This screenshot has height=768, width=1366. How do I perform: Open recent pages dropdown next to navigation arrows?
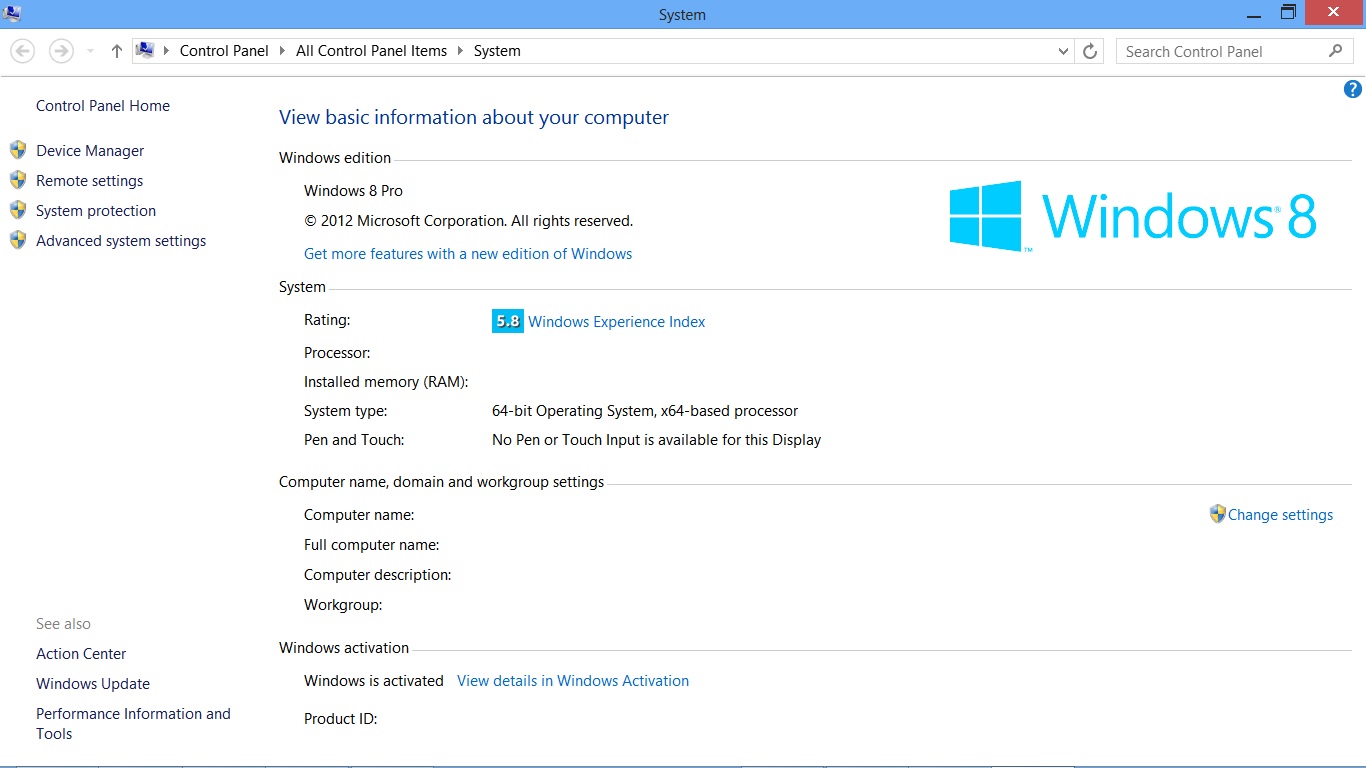(x=89, y=50)
